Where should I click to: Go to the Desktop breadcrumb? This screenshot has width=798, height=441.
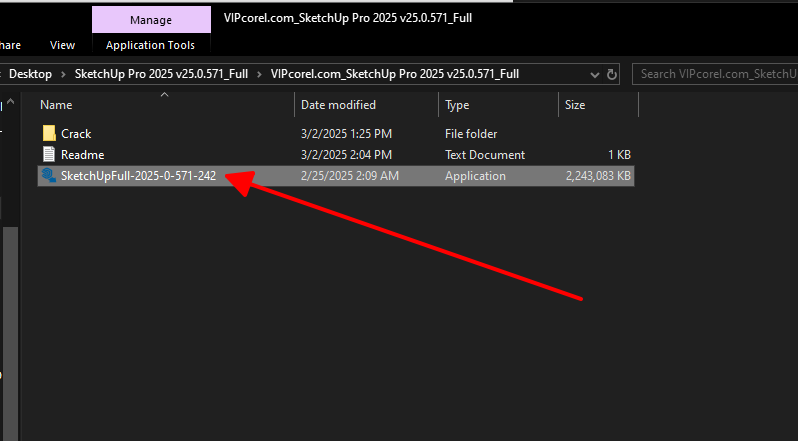[x=31, y=74]
